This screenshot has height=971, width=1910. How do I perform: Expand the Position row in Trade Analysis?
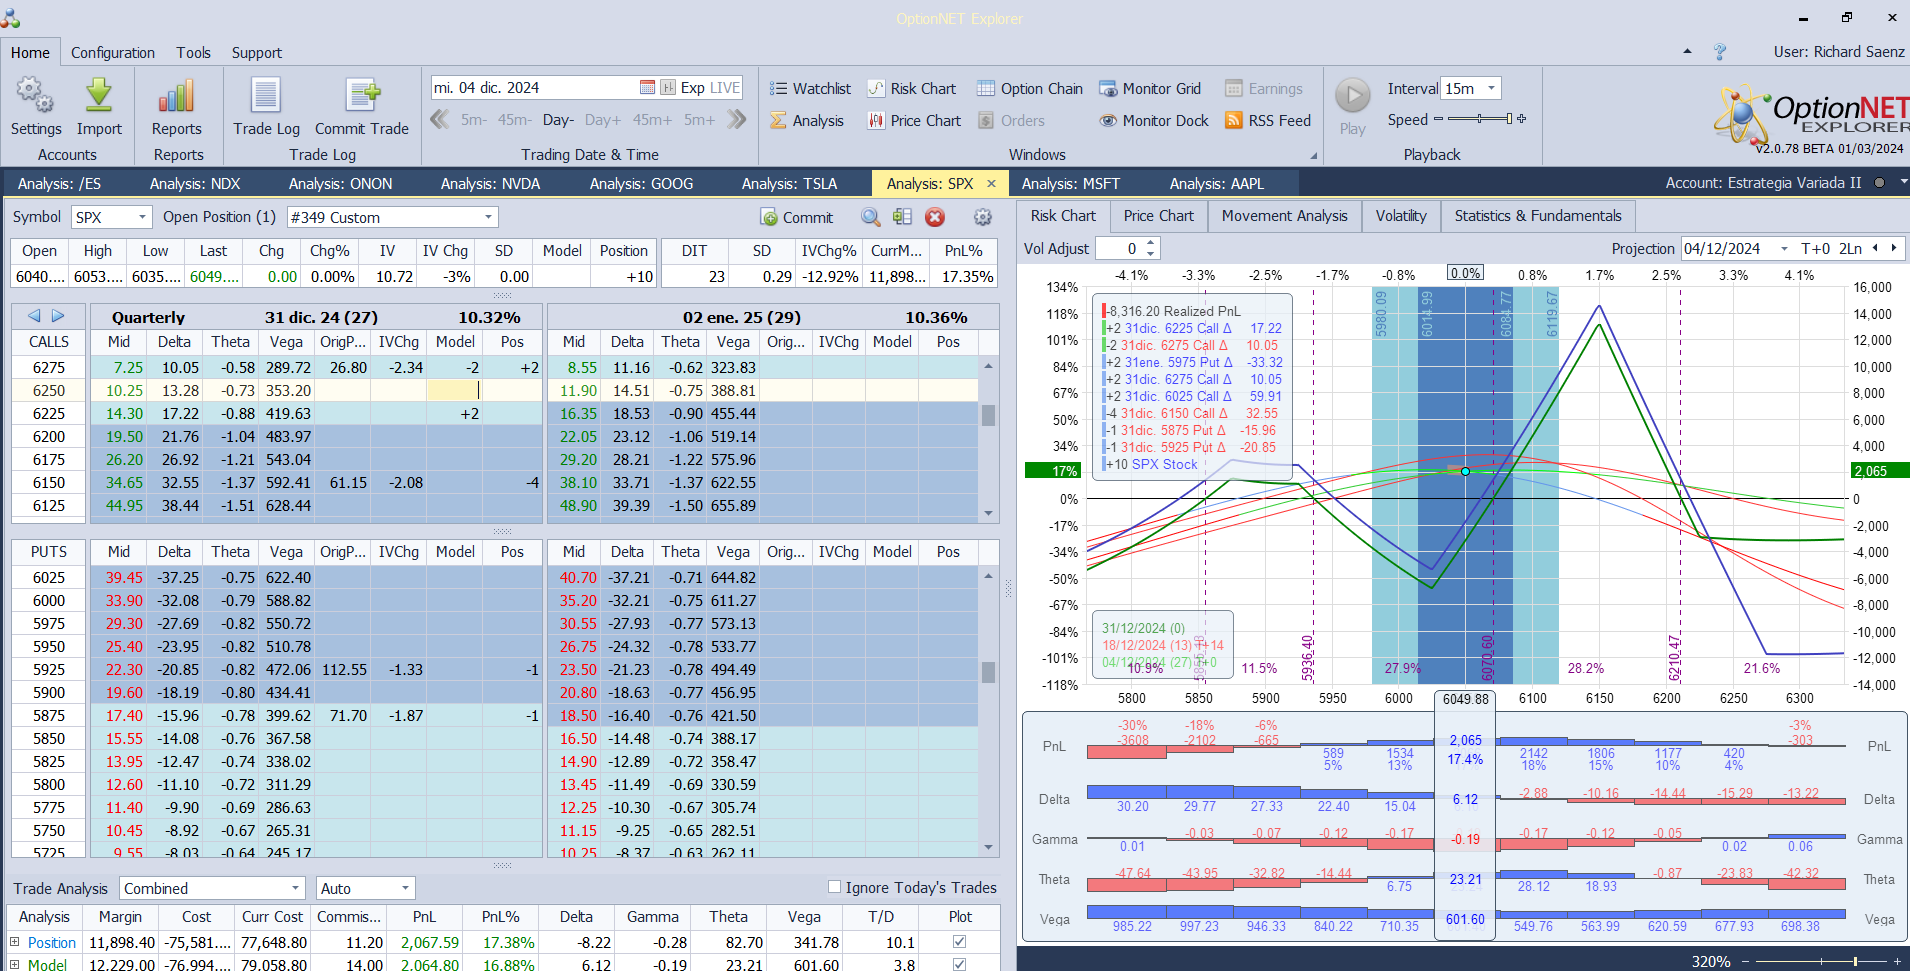tap(15, 942)
